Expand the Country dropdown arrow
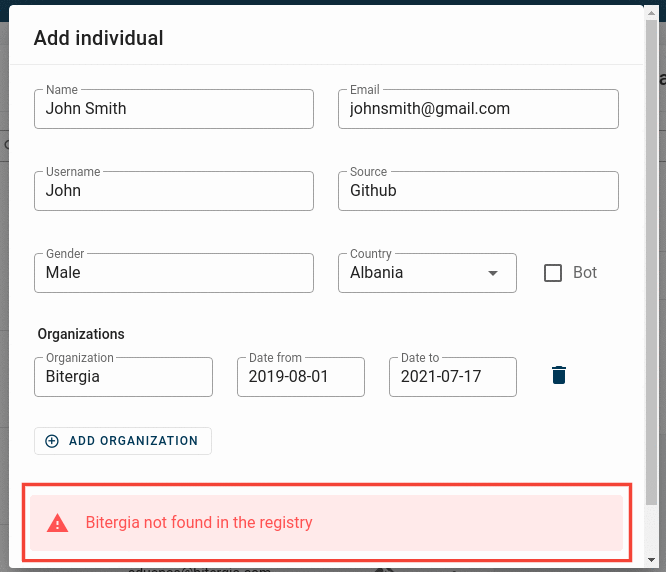Viewport: 666px width, 572px height. (493, 273)
